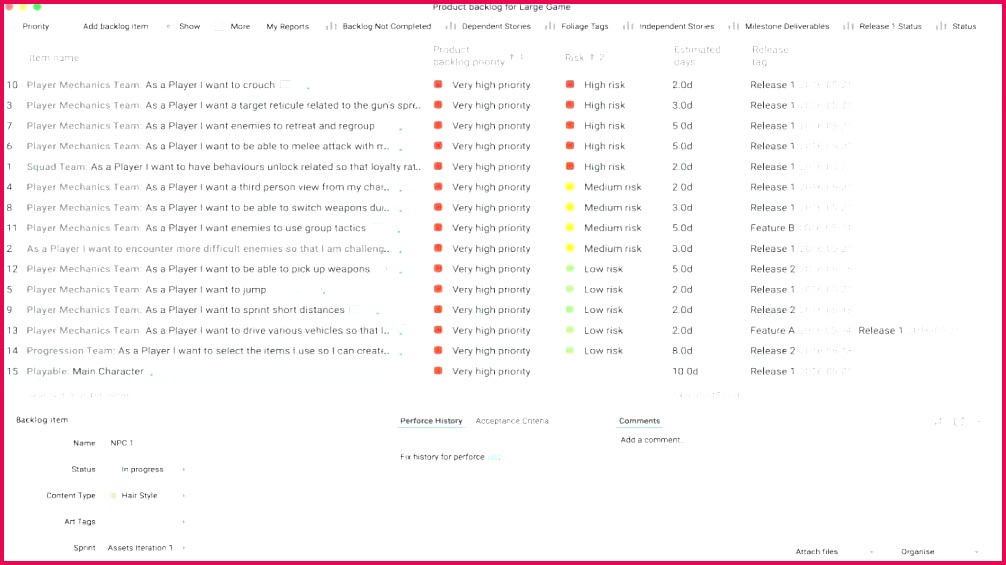This screenshot has height=565, width=1006.
Task: Click the 8.0d estimated days value
Action: [683, 351]
